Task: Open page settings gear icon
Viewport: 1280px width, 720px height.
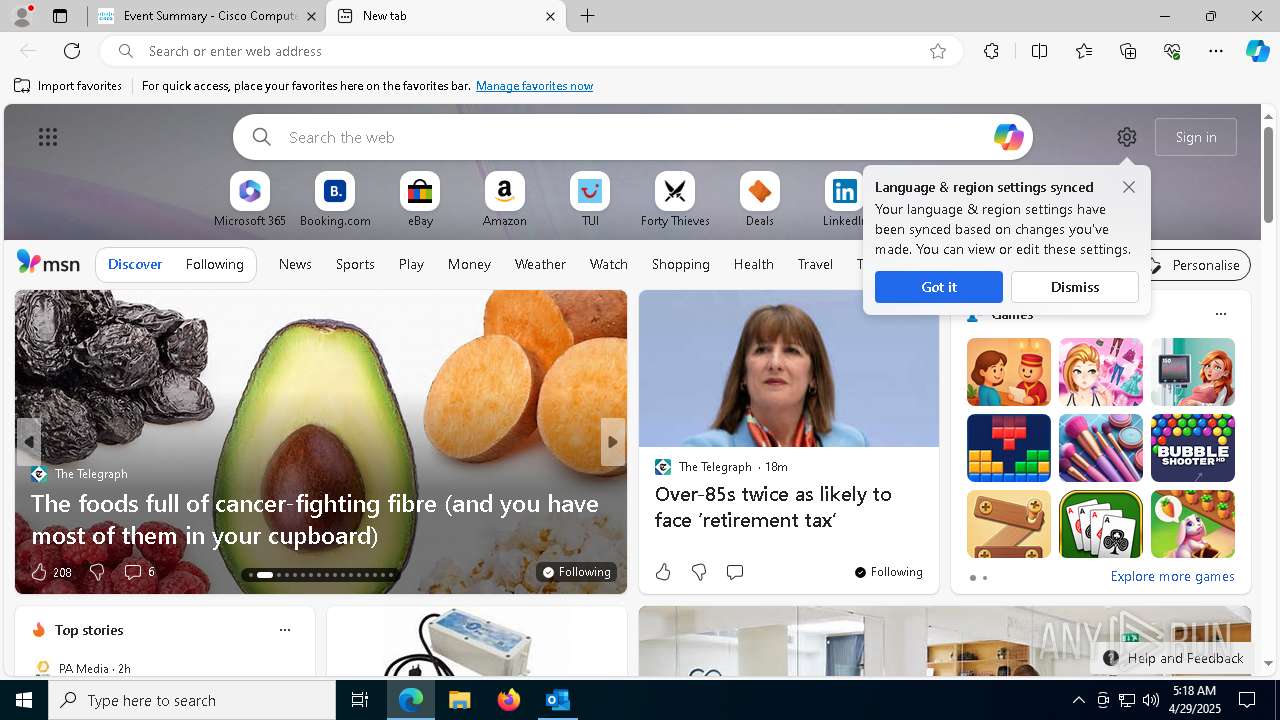Action: pos(1127,137)
